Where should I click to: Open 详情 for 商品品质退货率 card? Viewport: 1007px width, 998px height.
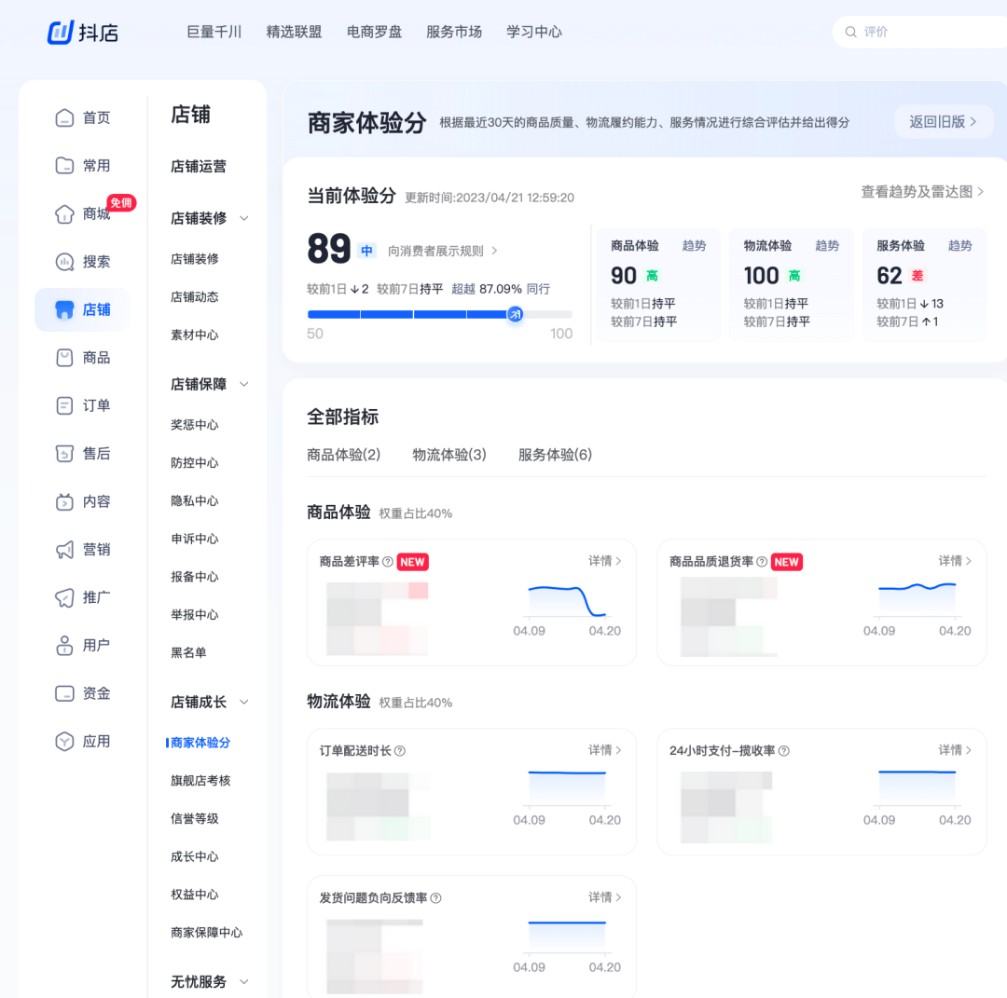tap(955, 561)
